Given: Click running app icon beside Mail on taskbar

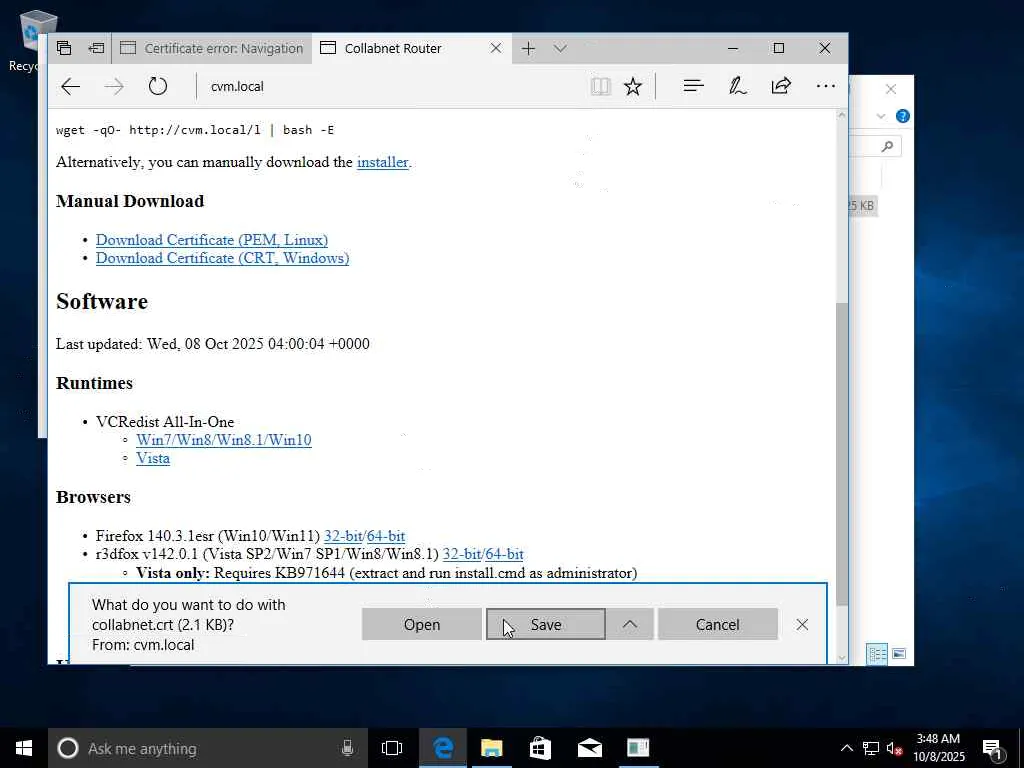Looking at the screenshot, I should click(x=638, y=748).
